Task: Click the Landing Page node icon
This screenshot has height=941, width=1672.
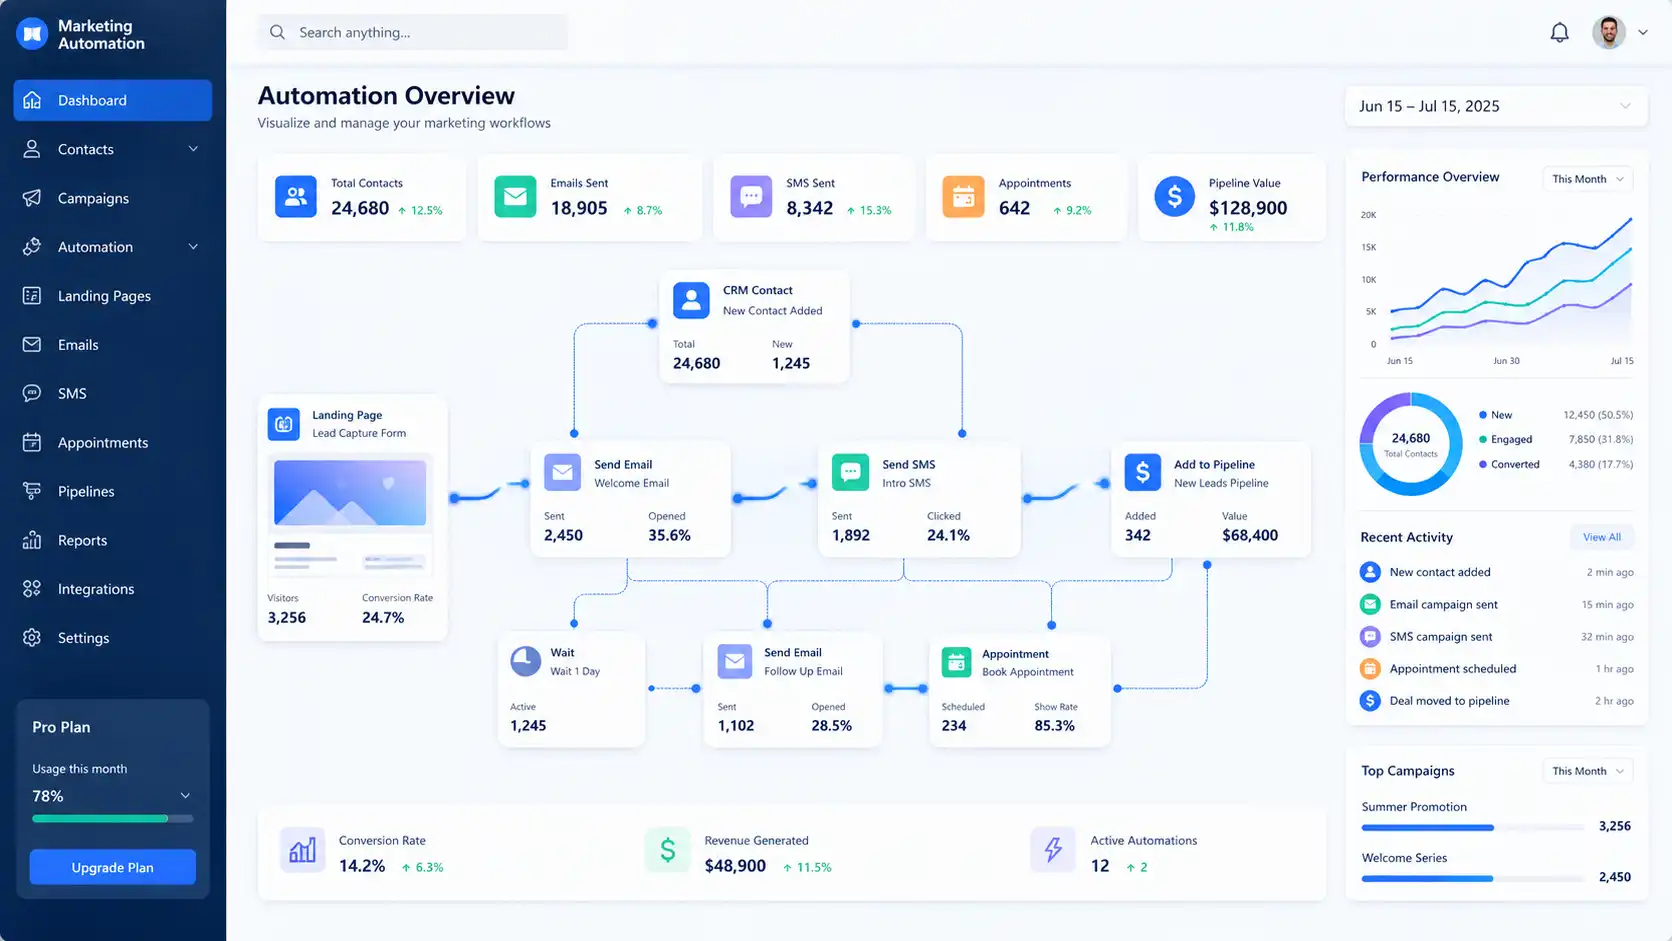Action: point(284,424)
